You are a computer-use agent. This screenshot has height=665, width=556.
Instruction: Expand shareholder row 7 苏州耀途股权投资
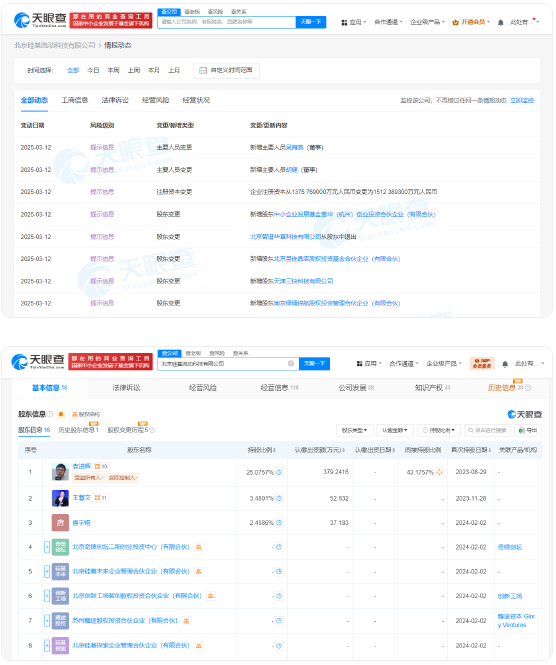47,621
